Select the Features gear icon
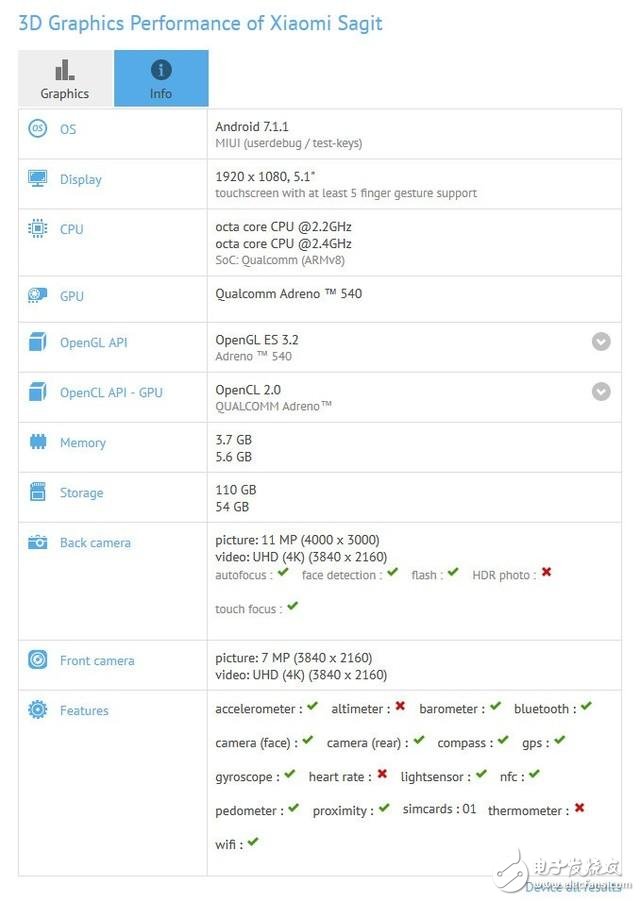 click(37, 710)
